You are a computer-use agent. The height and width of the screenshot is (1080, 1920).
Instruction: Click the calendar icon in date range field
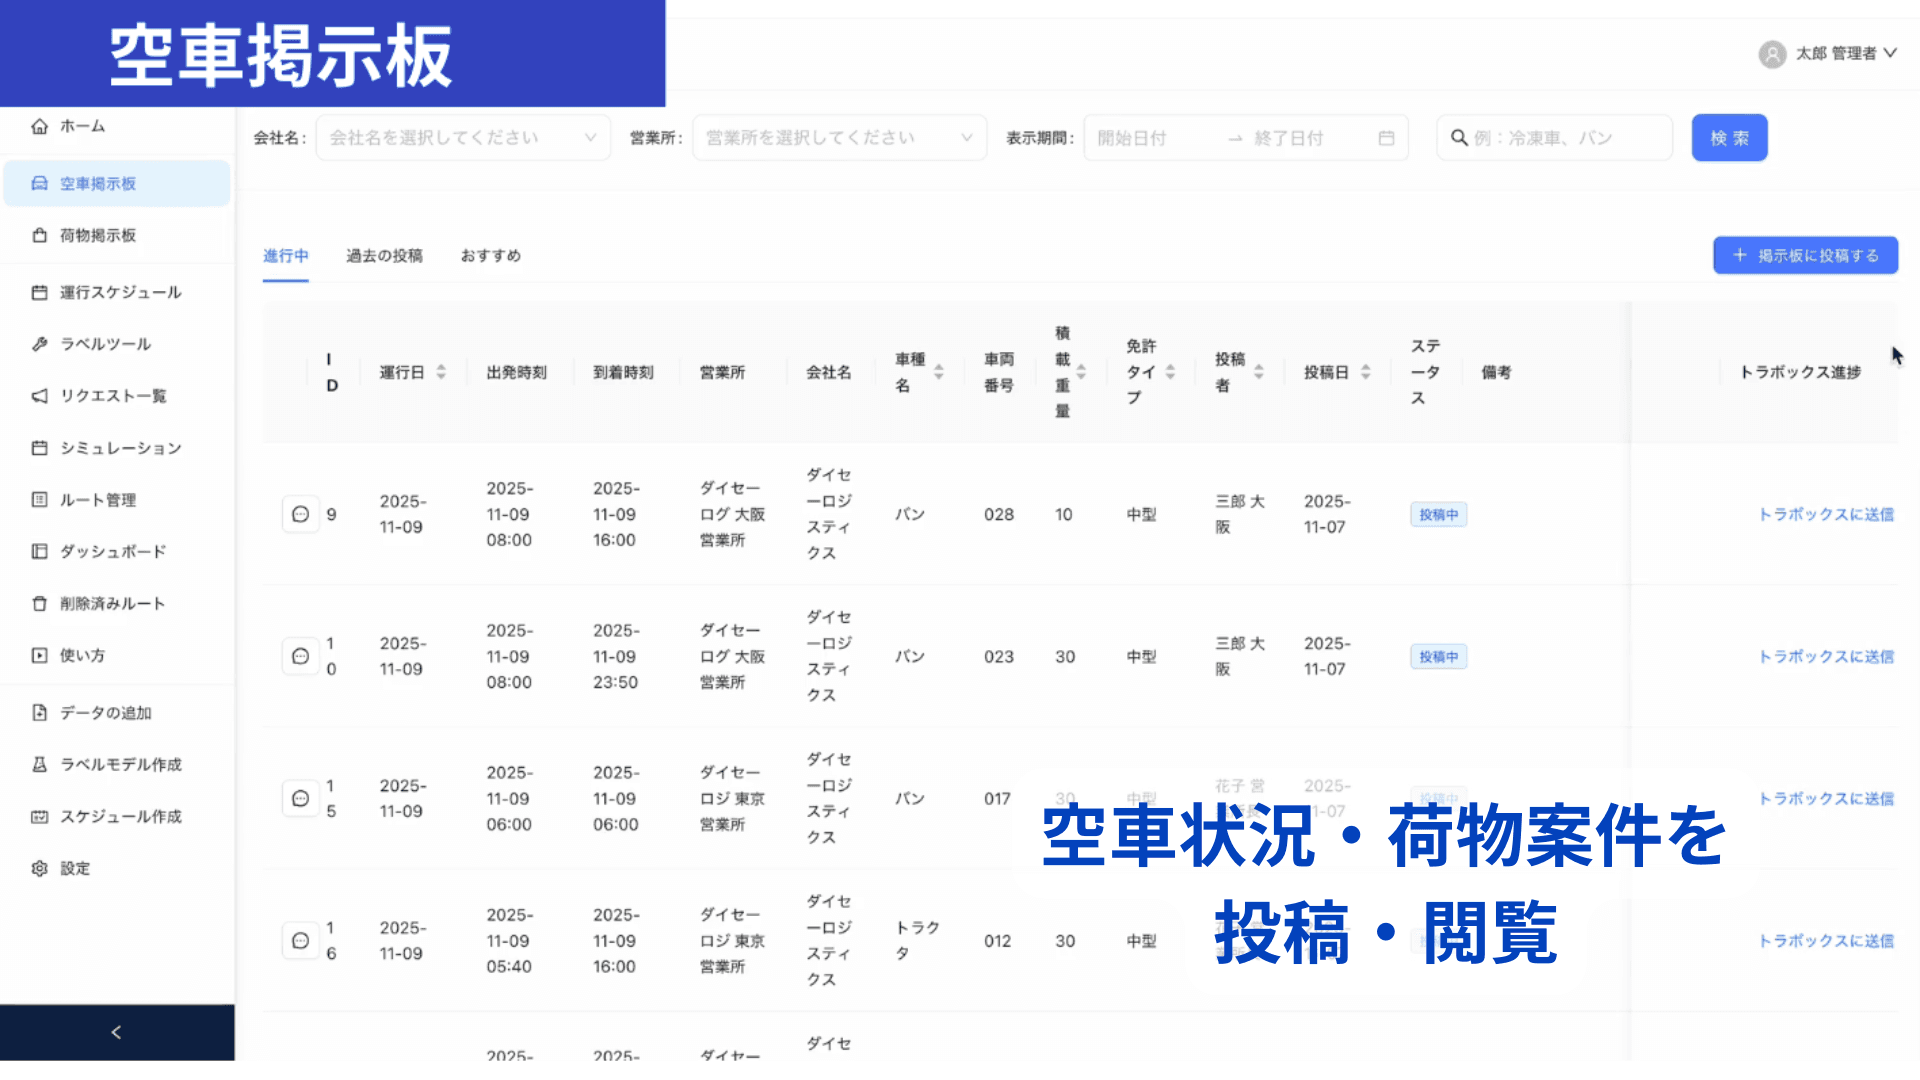(1386, 138)
